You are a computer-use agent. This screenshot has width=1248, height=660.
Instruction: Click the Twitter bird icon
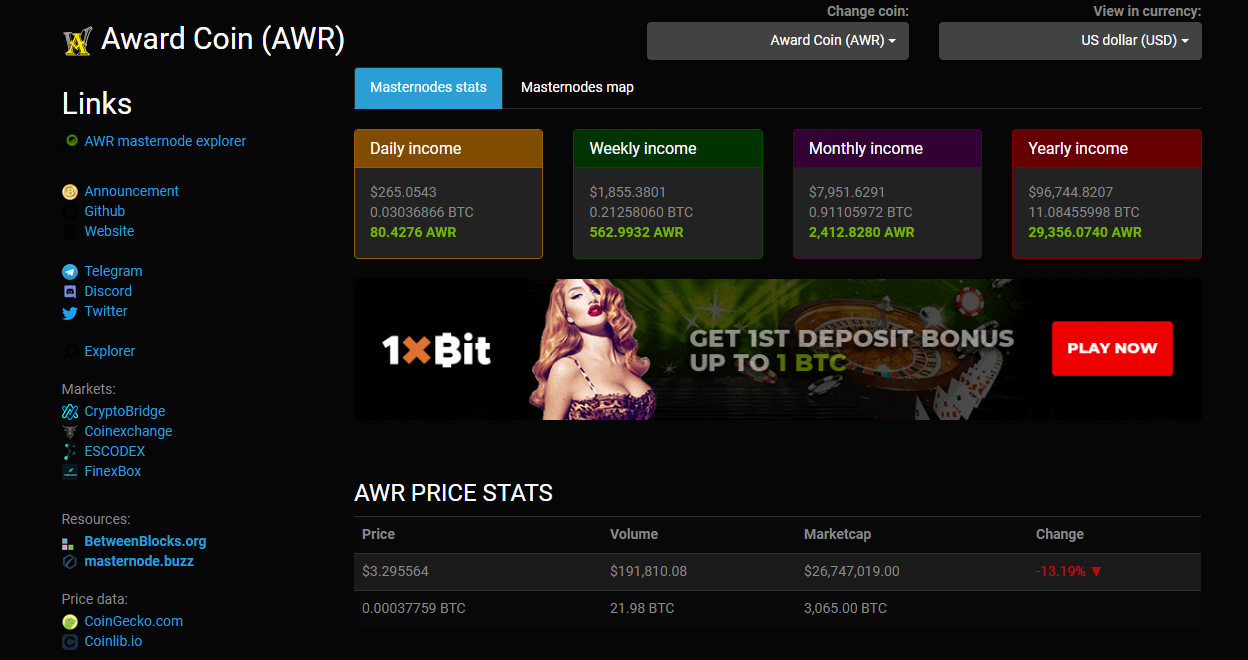pos(70,312)
